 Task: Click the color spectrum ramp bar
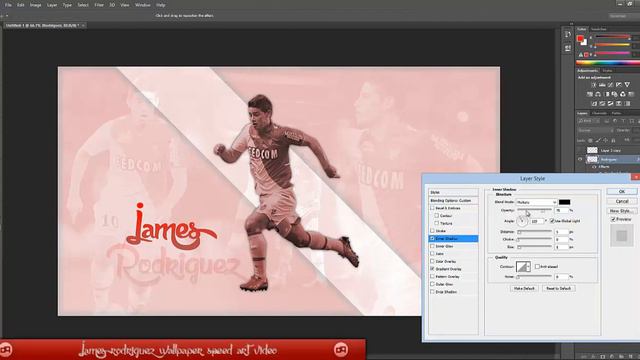coord(608,63)
